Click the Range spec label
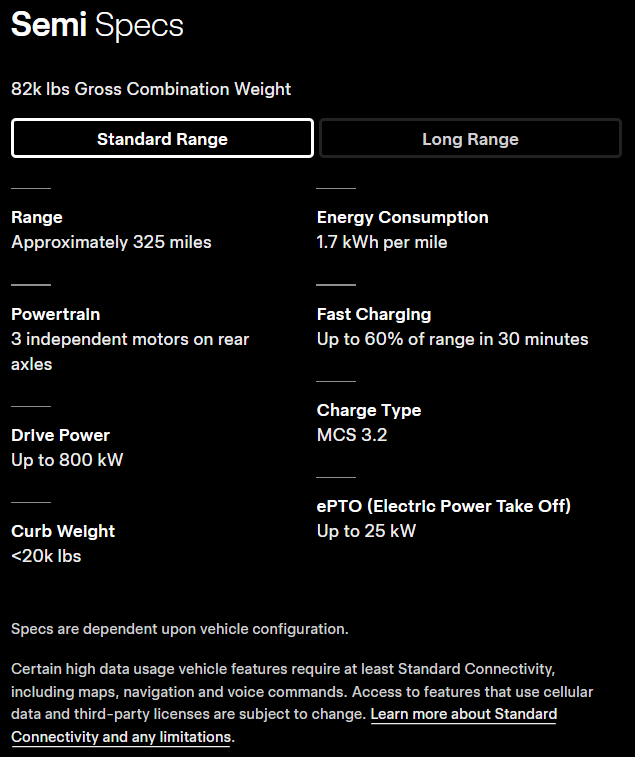The image size is (635, 757). tap(37, 217)
